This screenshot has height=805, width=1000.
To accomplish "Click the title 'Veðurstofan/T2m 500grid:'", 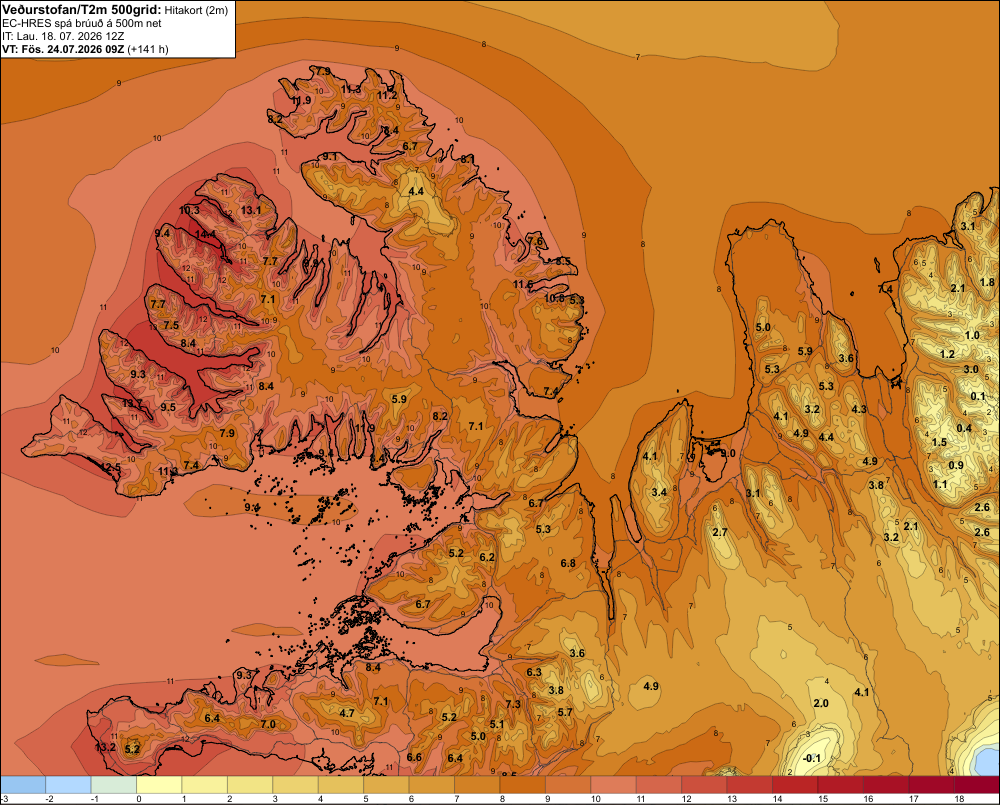I will pyautogui.click(x=81, y=10).
